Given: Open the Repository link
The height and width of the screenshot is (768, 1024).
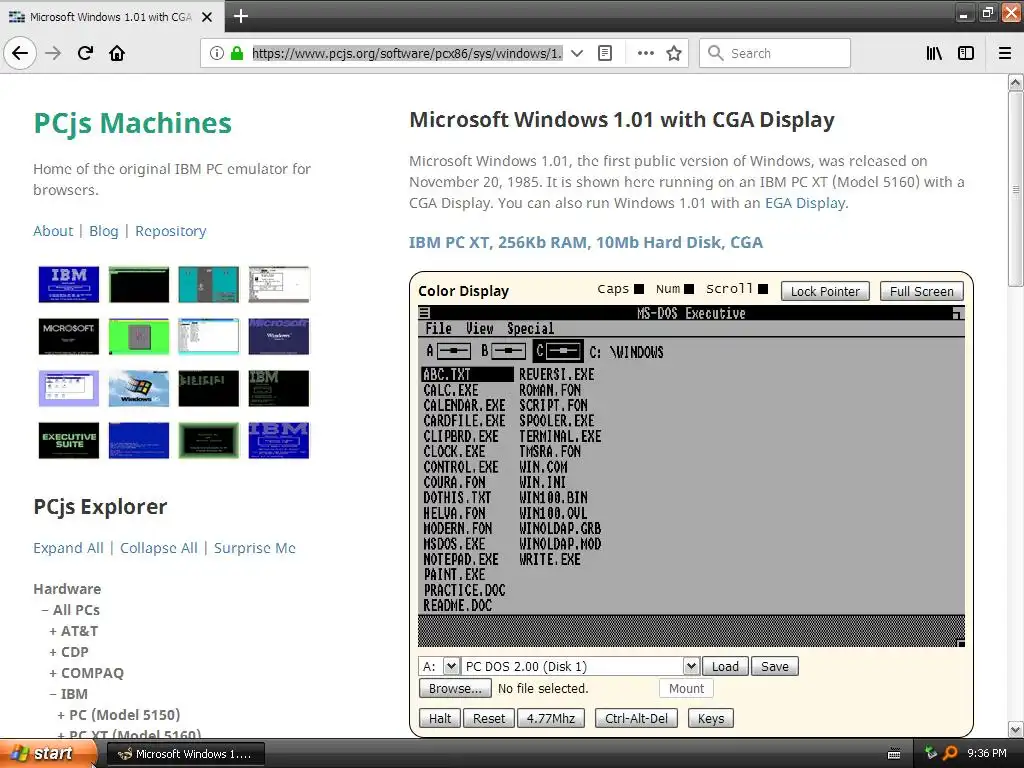Looking at the screenshot, I should tap(170, 231).
